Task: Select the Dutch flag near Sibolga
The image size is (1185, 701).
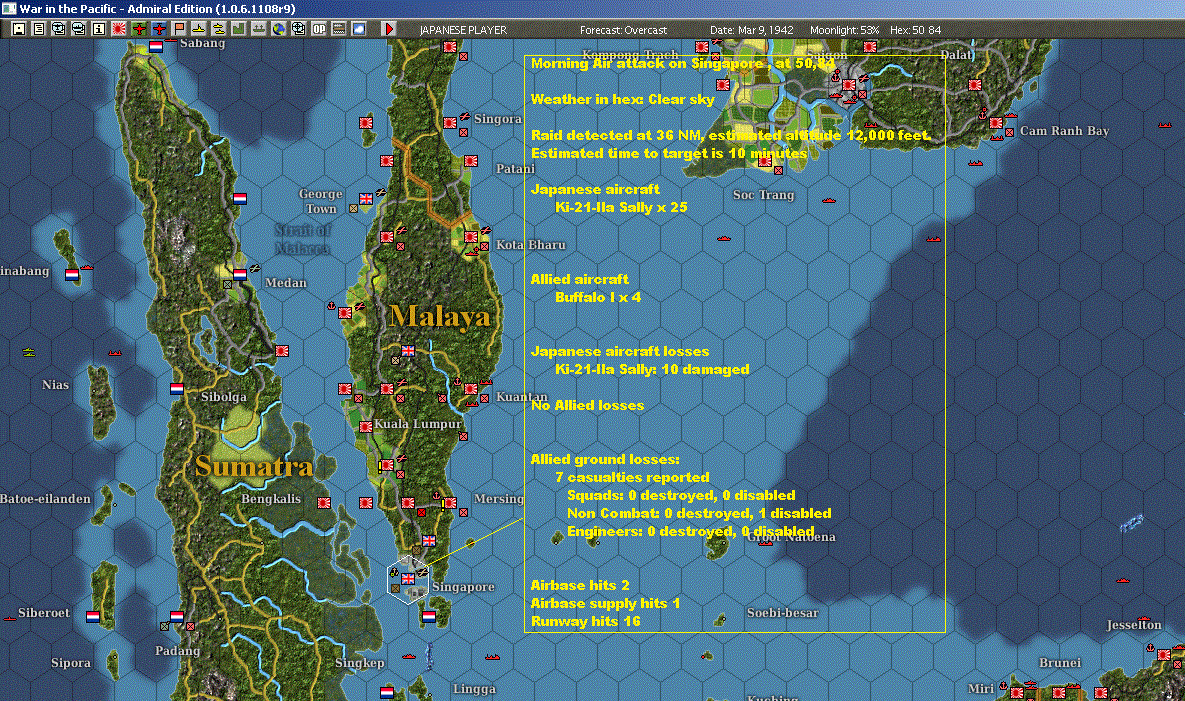Action: coord(177,389)
